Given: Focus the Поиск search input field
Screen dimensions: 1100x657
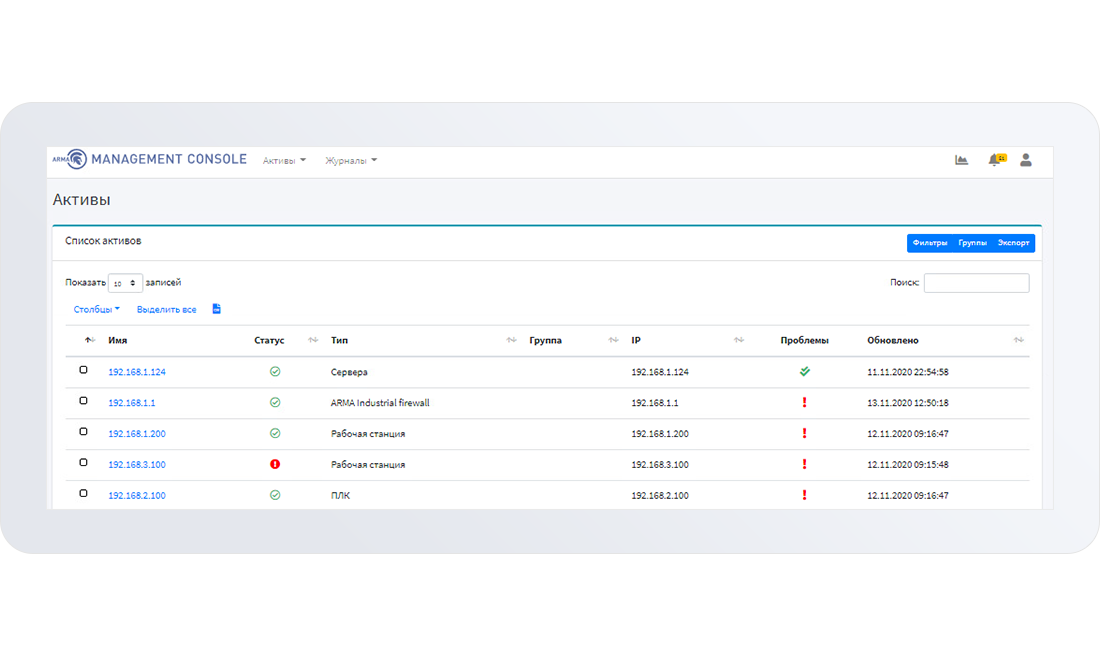Looking at the screenshot, I should tap(976, 283).
